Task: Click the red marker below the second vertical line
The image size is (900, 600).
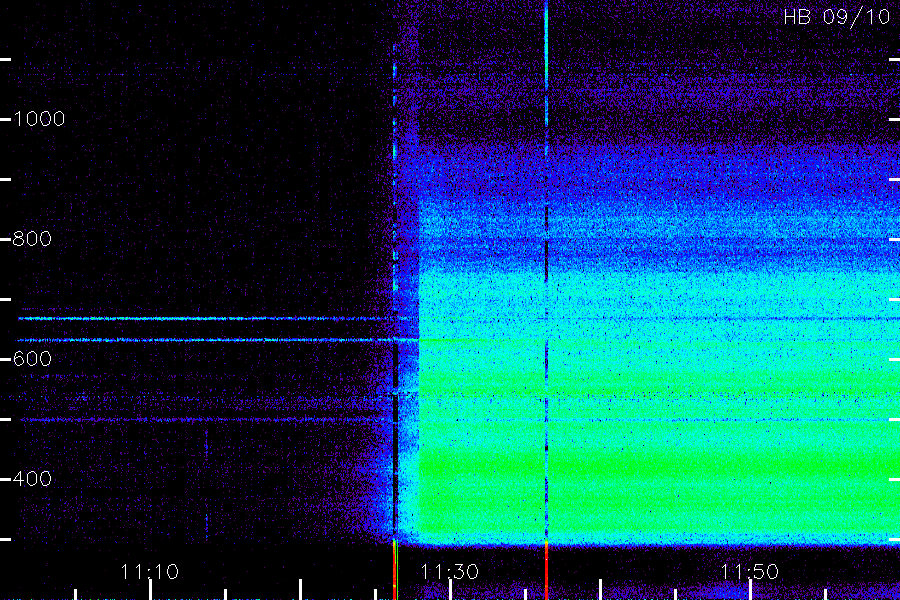Action: tap(546, 571)
